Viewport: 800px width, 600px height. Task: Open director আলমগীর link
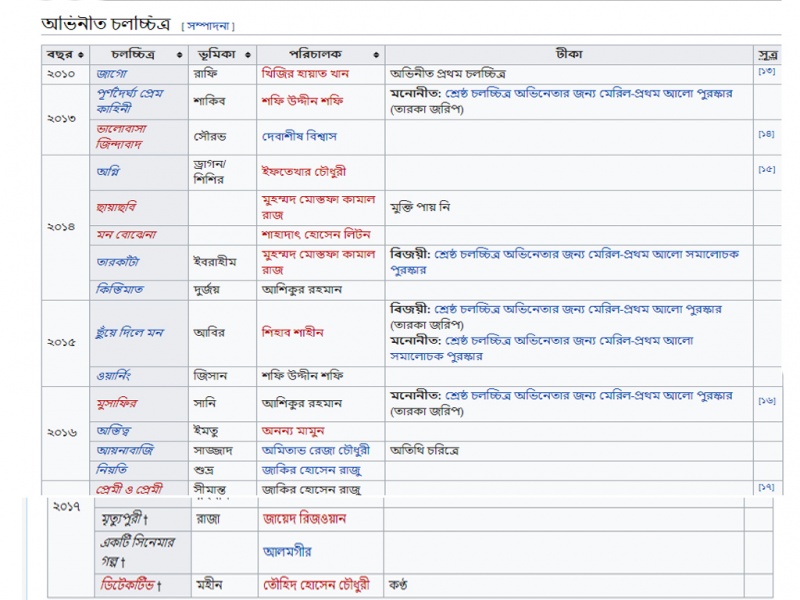click(287, 552)
